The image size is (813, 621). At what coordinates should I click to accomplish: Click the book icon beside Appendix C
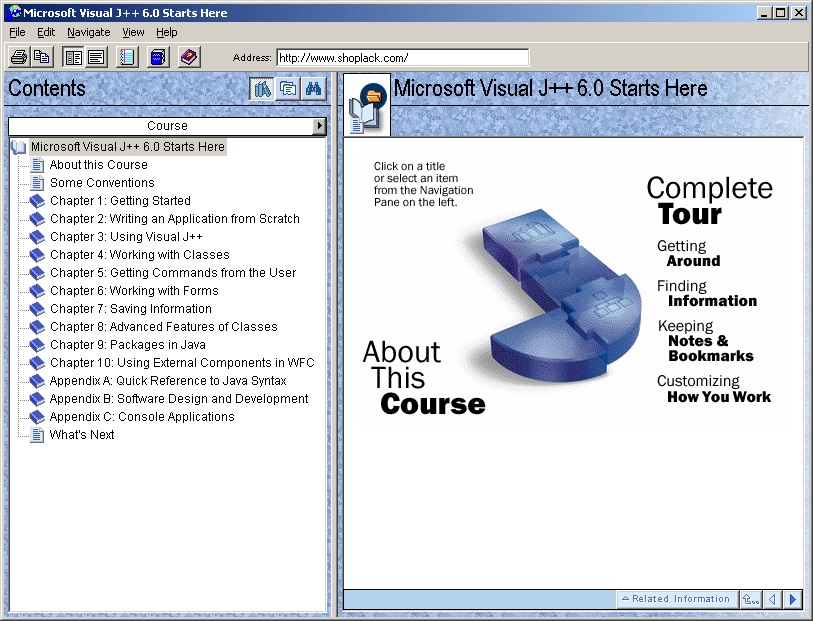[x=37, y=417]
